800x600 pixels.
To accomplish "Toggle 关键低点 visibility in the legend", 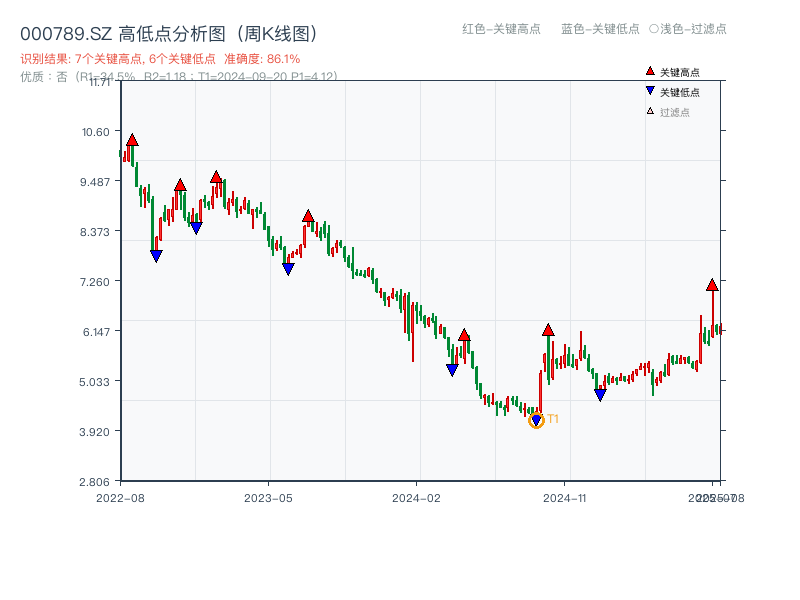I will [x=672, y=91].
